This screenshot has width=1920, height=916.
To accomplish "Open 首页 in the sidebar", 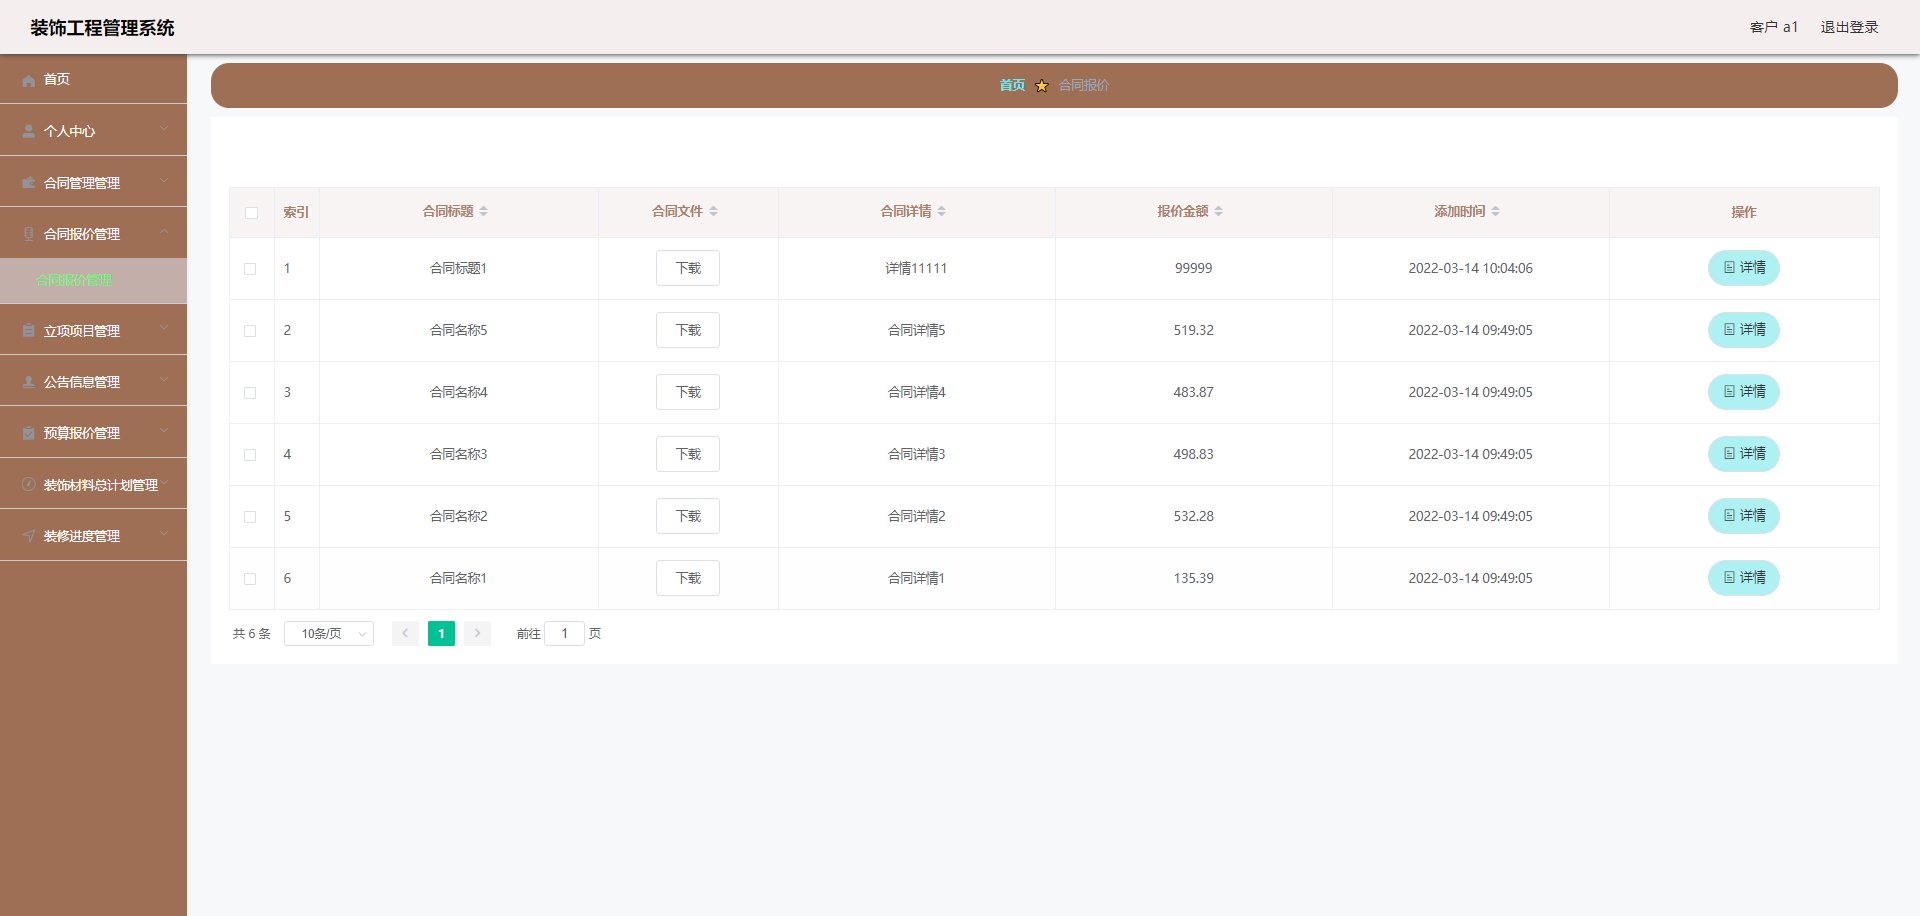I will tap(93, 79).
